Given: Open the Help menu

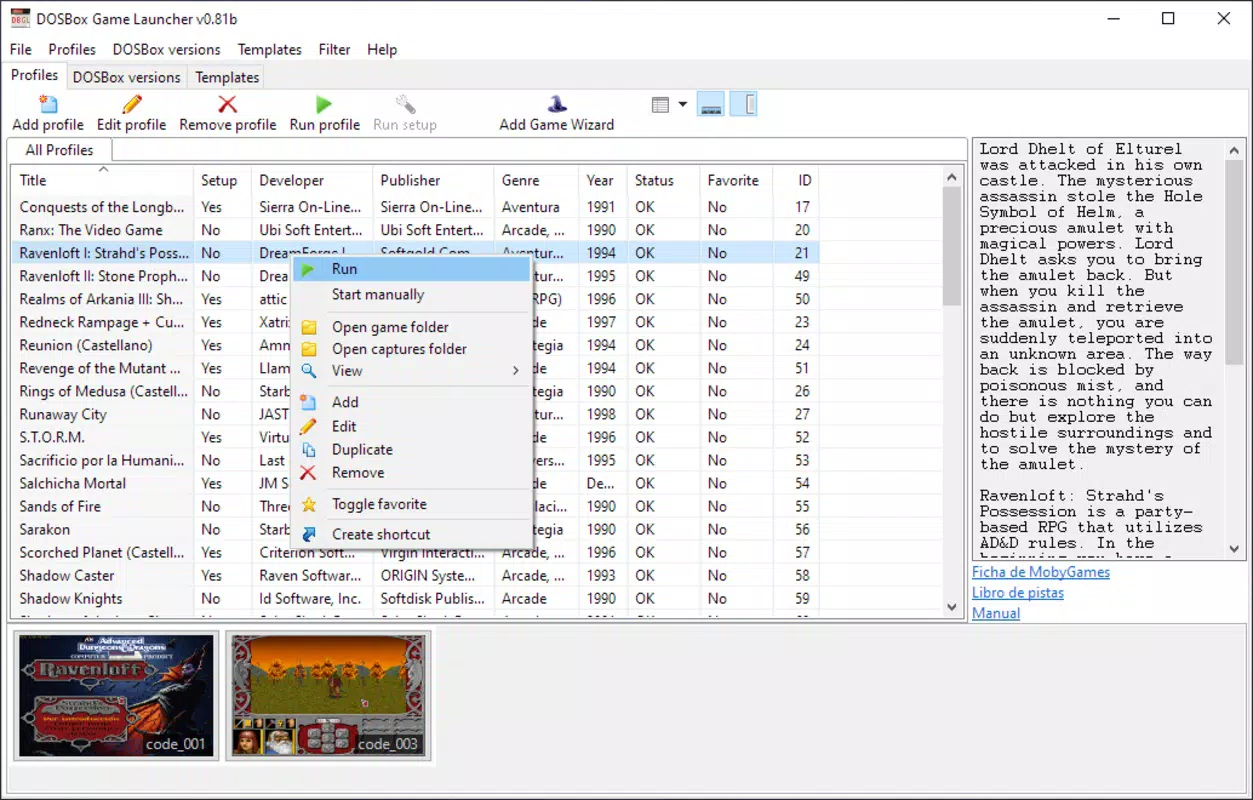Looking at the screenshot, I should click(x=382, y=49).
